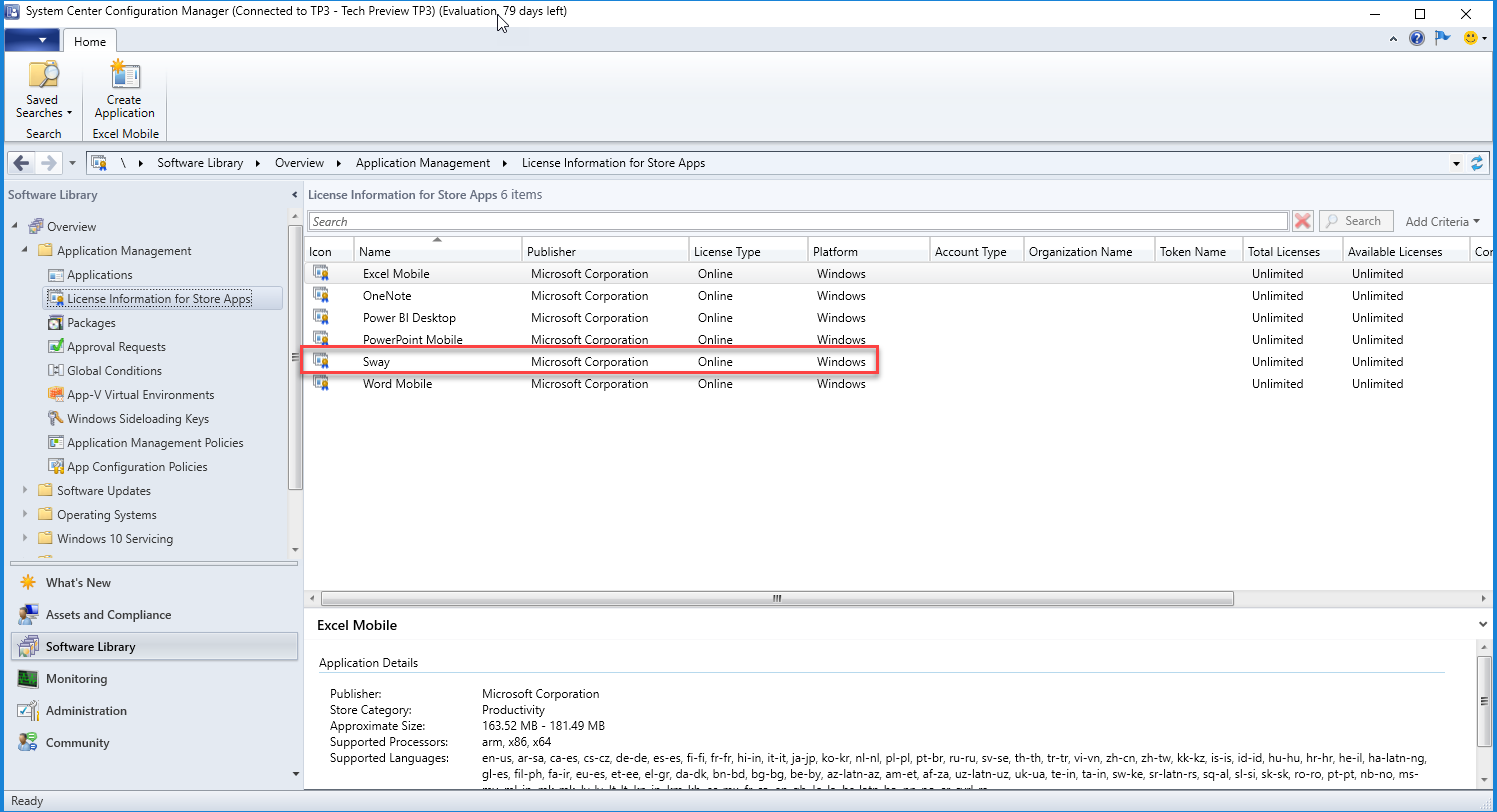Open the What's New workspace
The image size is (1497, 812).
click(154, 583)
